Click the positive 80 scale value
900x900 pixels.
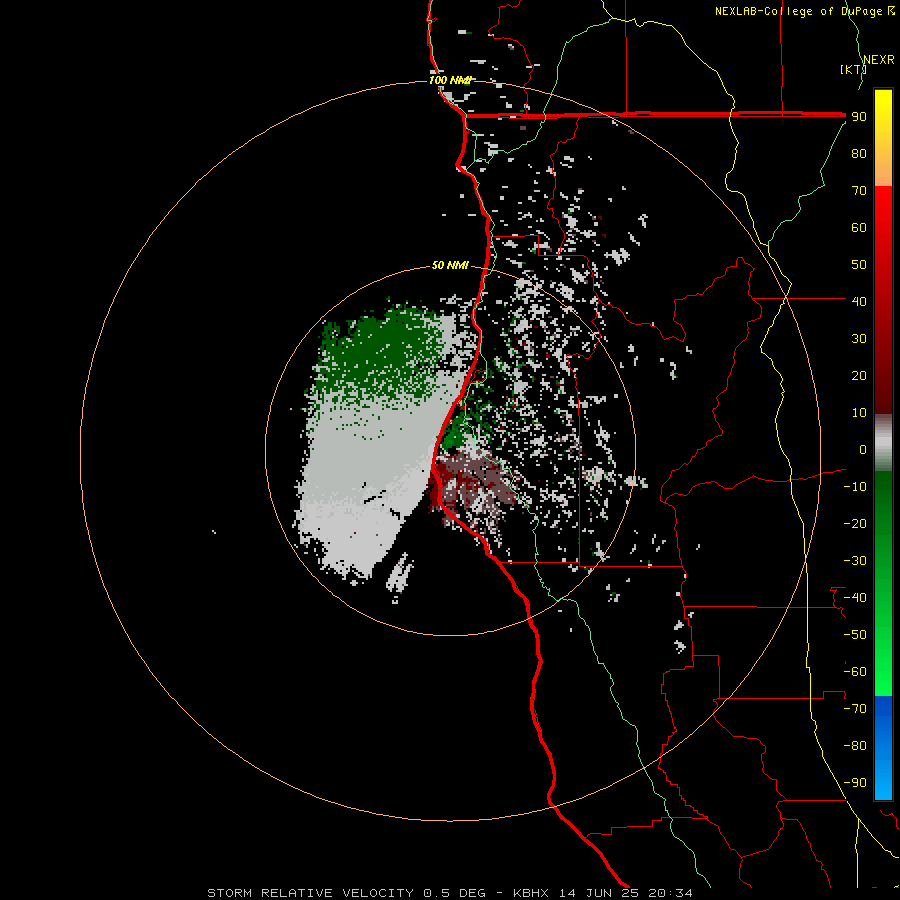coord(859,154)
